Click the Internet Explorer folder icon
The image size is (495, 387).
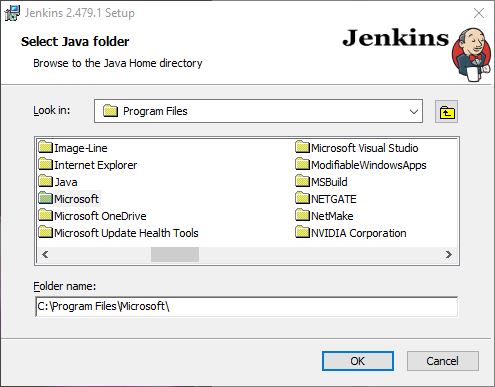point(46,164)
